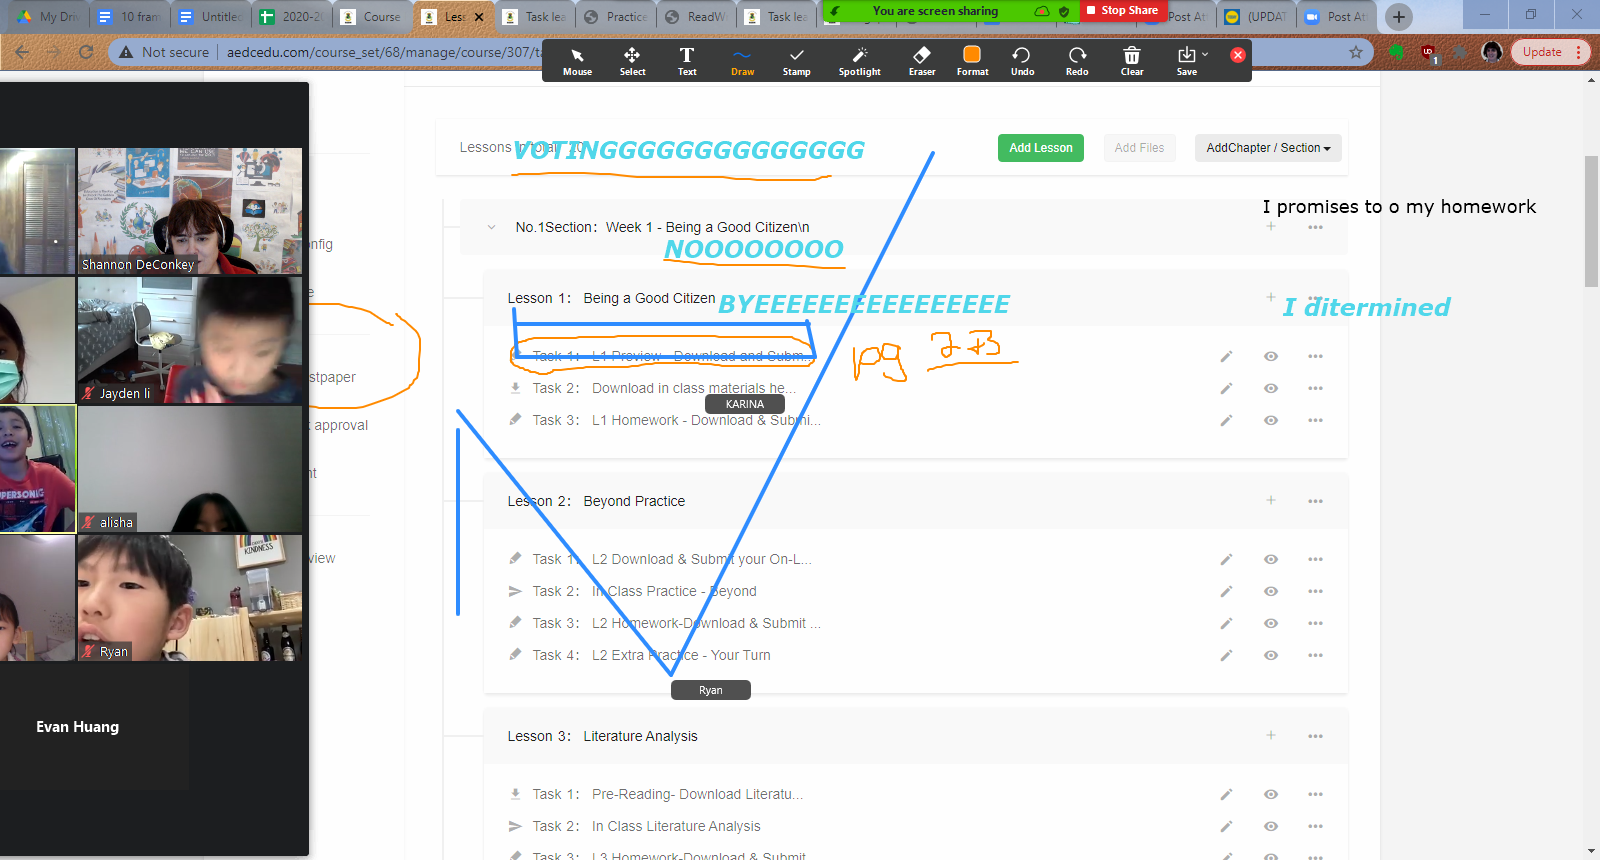Edit the Download in class materials task
The image size is (1600, 860).
(1226, 388)
